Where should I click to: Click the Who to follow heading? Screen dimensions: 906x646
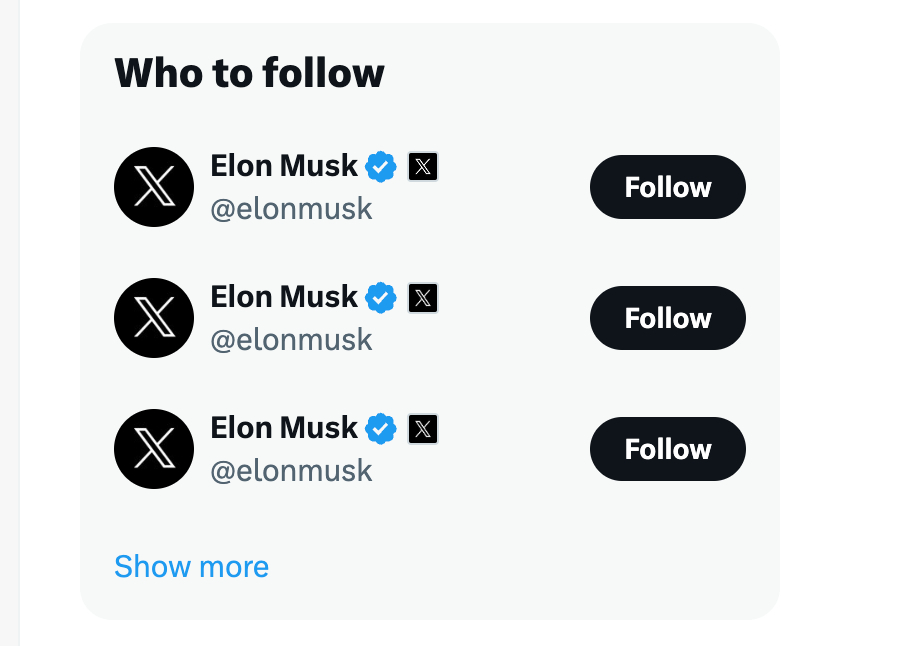pyautogui.click(x=249, y=74)
